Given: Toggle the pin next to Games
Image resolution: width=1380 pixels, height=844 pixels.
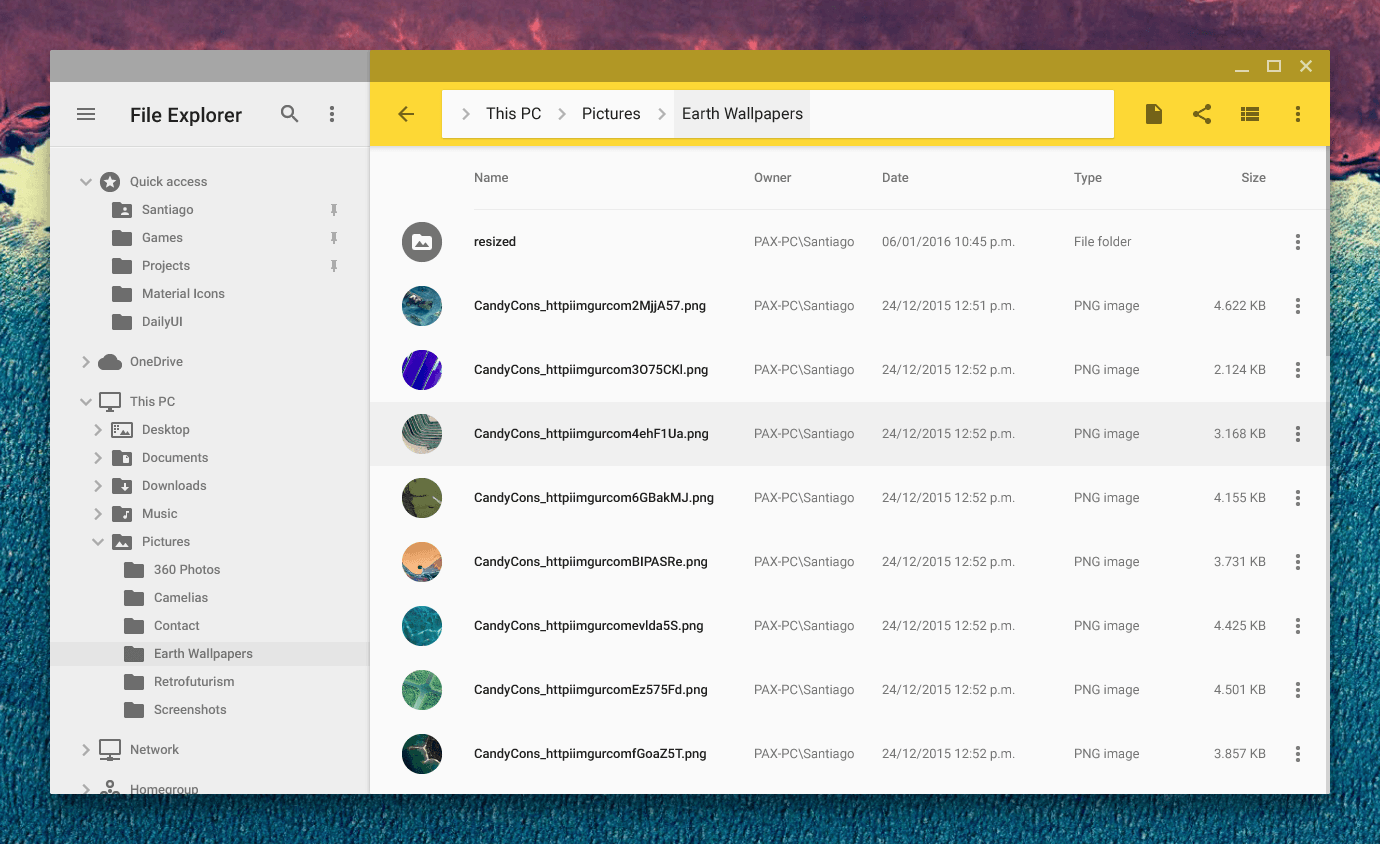Looking at the screenshot, I should 334,238.
